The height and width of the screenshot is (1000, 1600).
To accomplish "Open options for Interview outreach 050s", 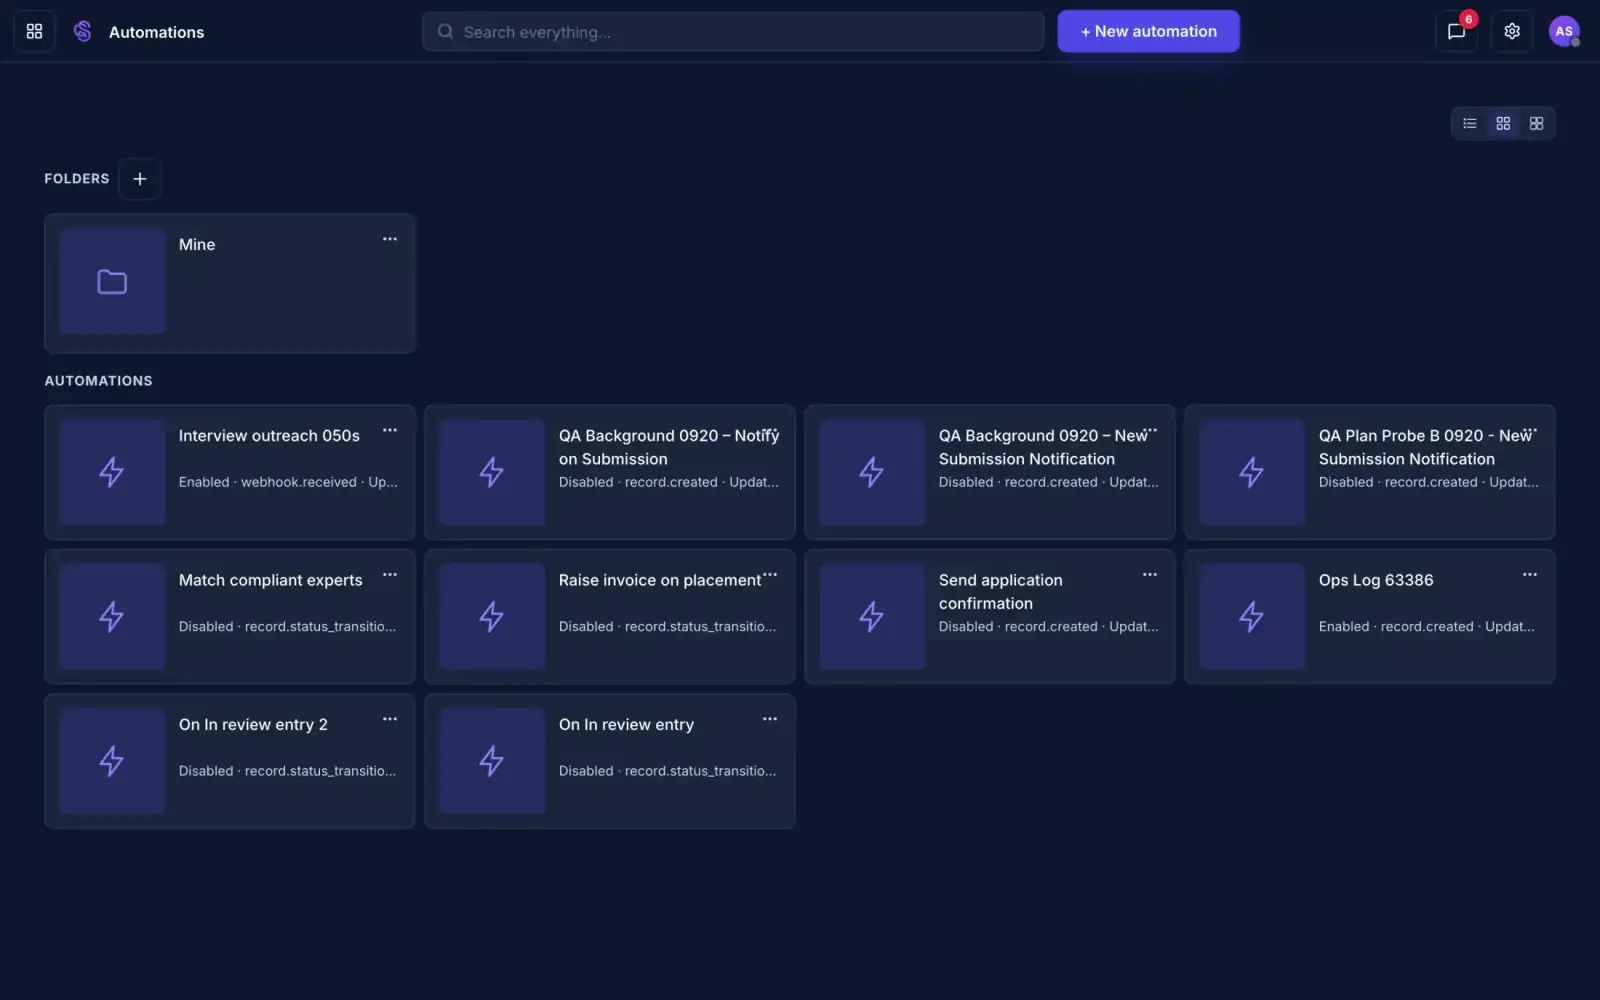I will (390, 430).
